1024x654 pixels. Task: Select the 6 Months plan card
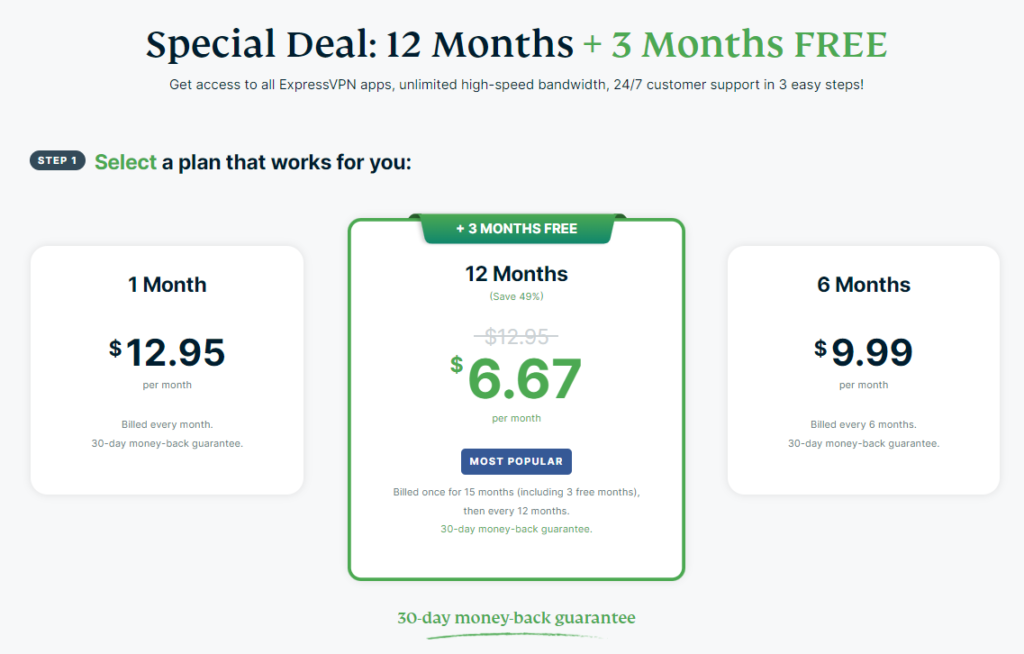[863, 370]
